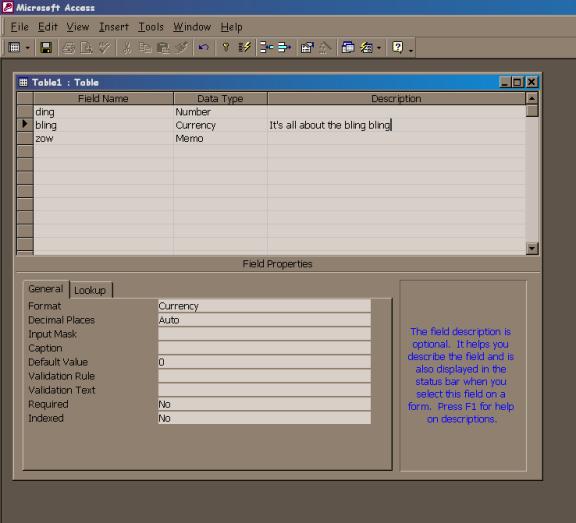Viewport: 576px width, 523px height.
Task: Open the Insert menu
Action: pyautogui.click(x=114, y=27)
